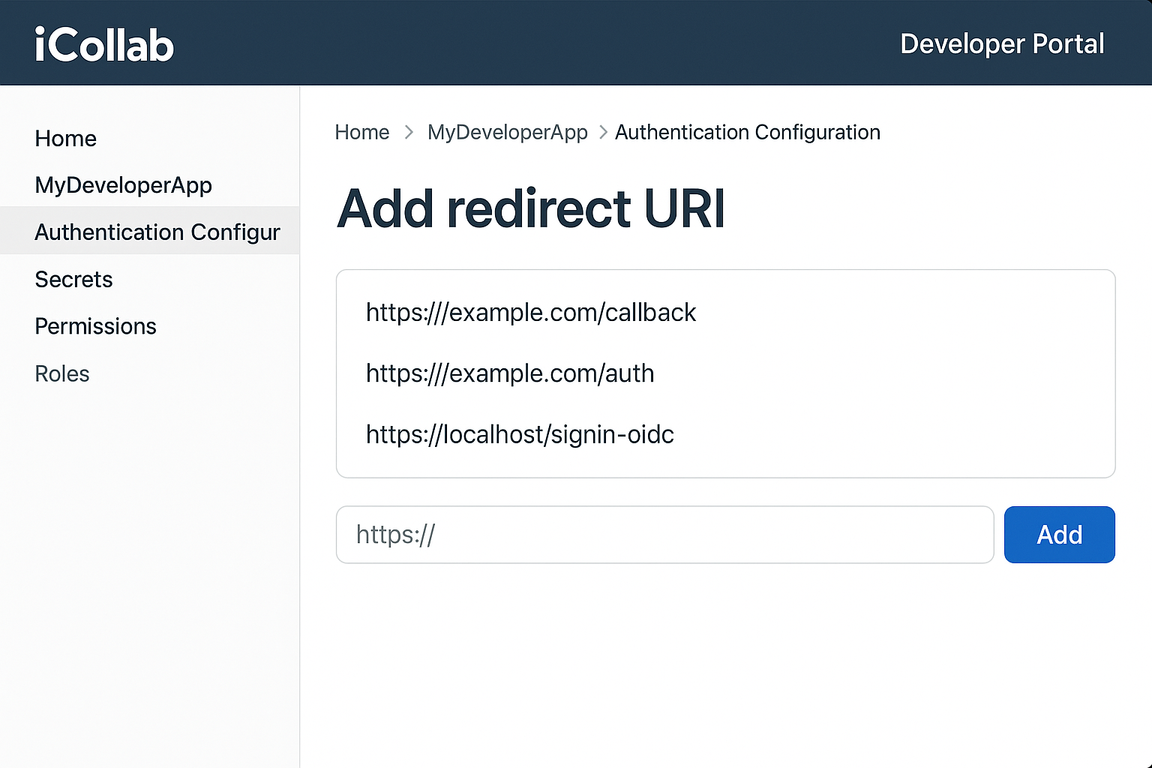Open the Roles section
The image size is (1152, 768).
[61, 373]
